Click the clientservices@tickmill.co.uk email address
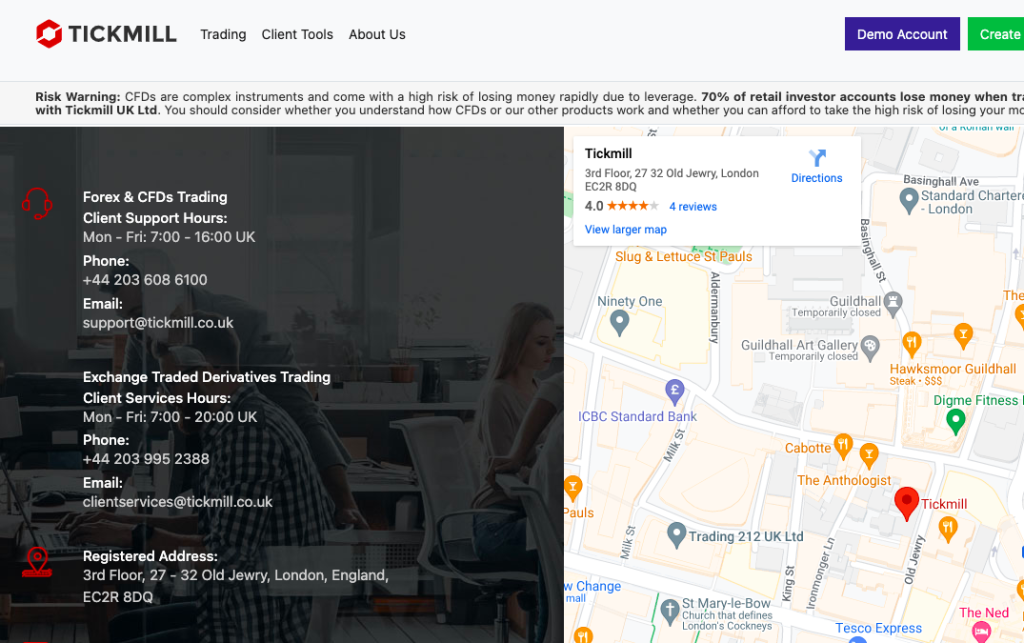1024x643 pixels. pos(177,502)
